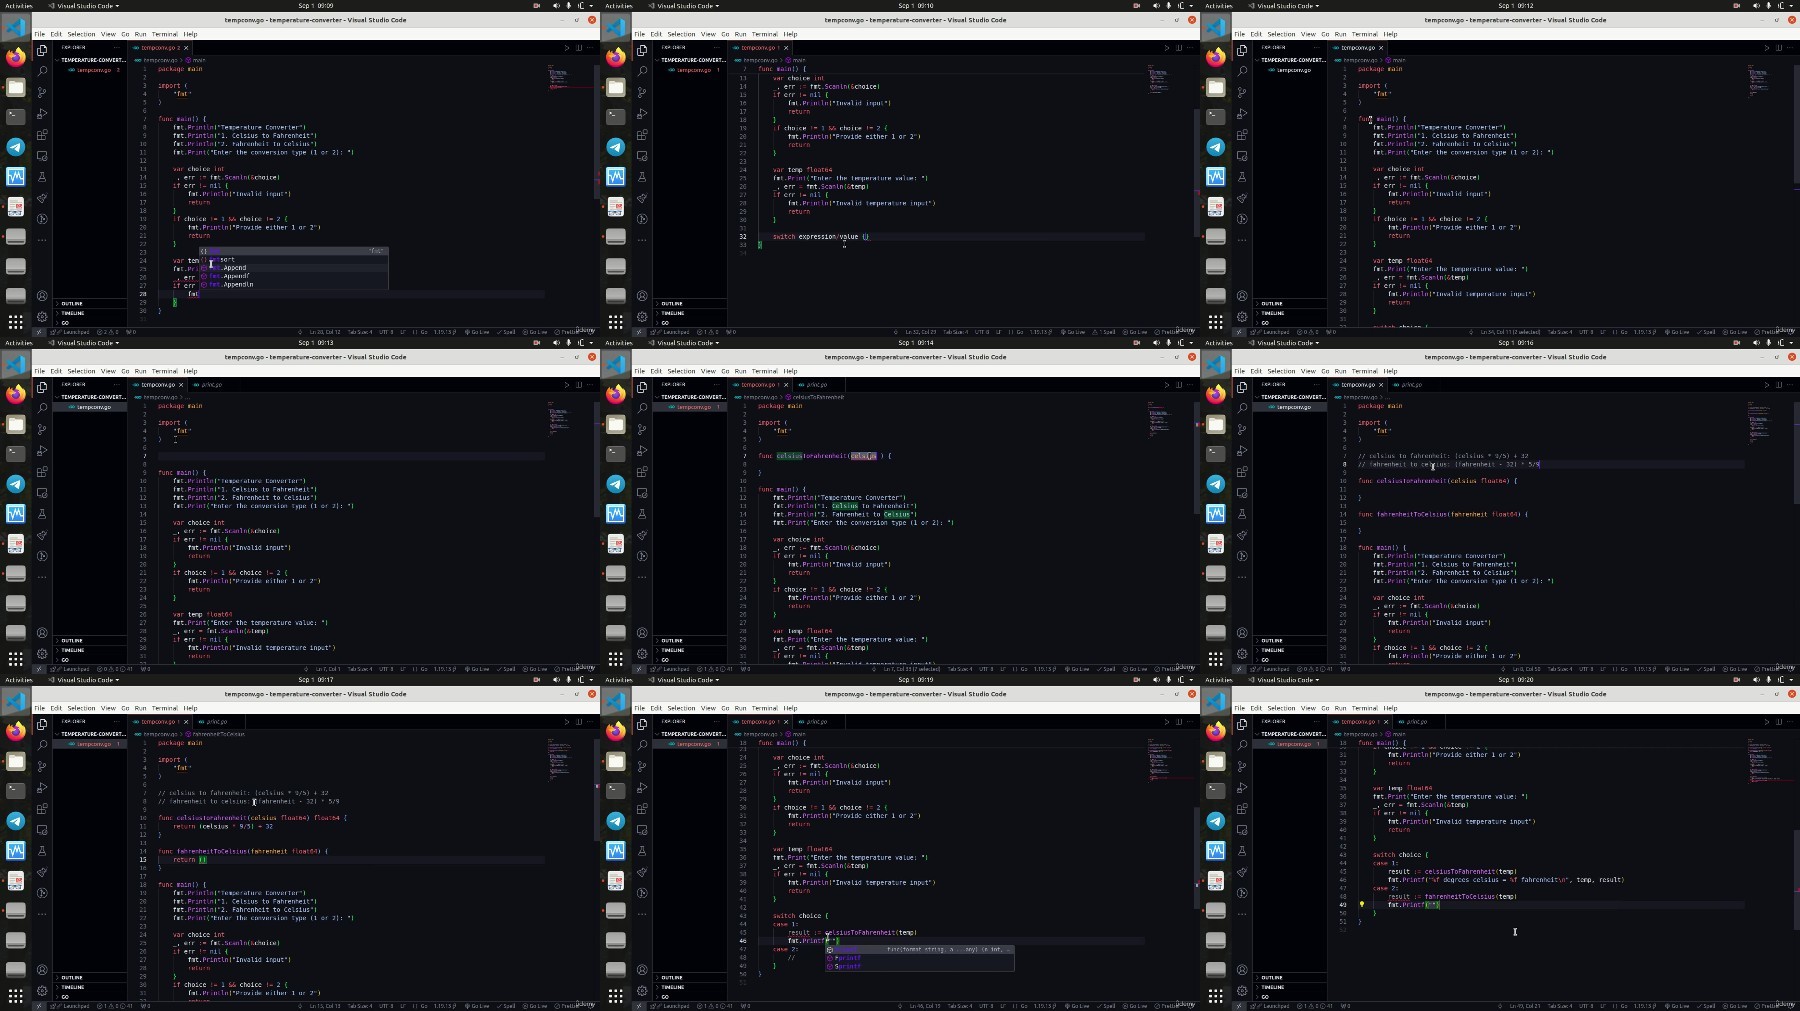
Task: Open Help menu in the 09:16 window
Action: click(x=1390, y=371)
